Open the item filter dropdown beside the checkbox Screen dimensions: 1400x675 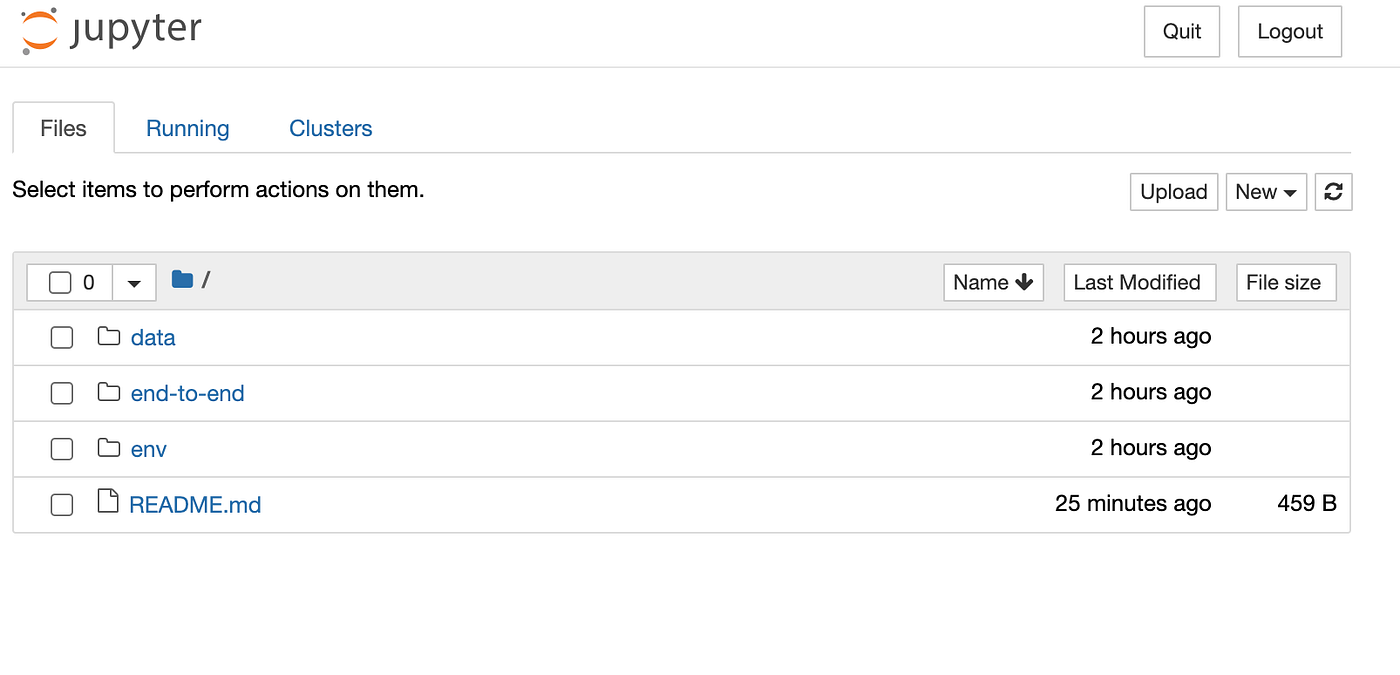tap(133, 282)
